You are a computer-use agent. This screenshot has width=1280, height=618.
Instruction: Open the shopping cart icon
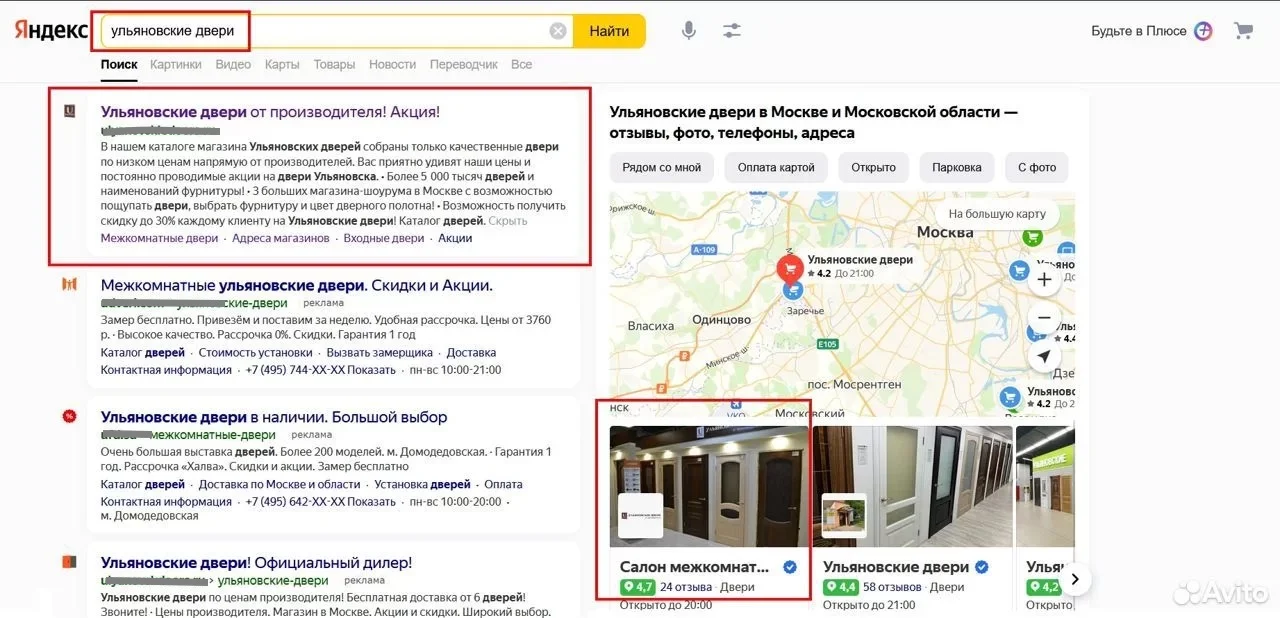[1243, 31]
